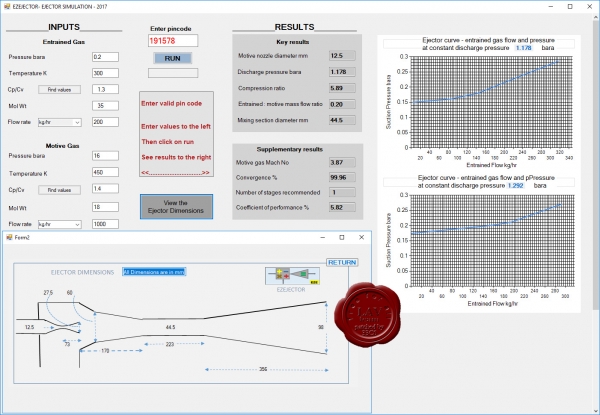The image size is (600, 415).
Task: Open Entrained Gas flow rate unit dropdown
Action: [60, 122]
